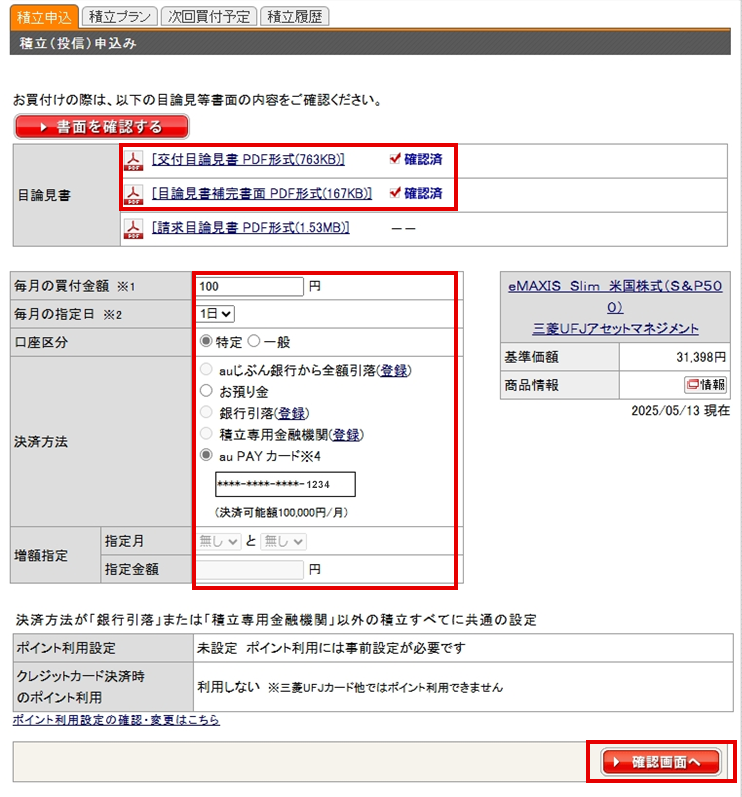Go to the 積立履歴 tab

[x=294, y=16]
